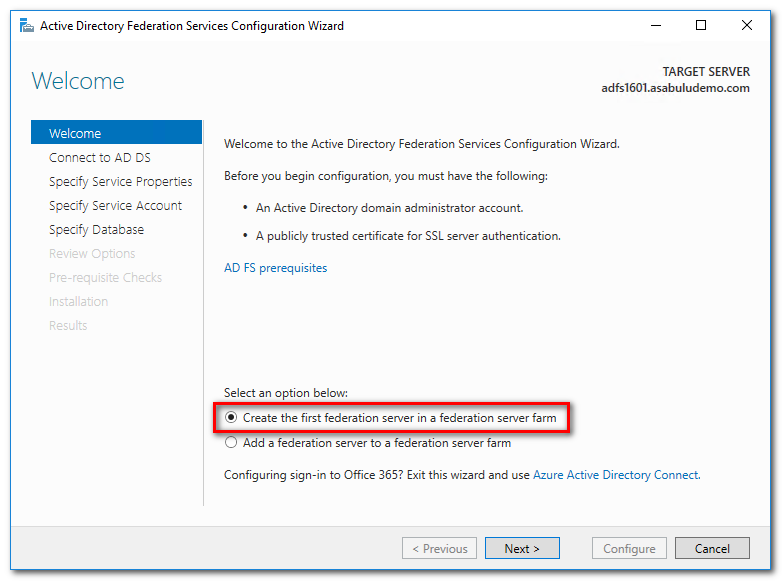
Task: Click the 'TARGET SERVER' label
Action: click(706, 72)
